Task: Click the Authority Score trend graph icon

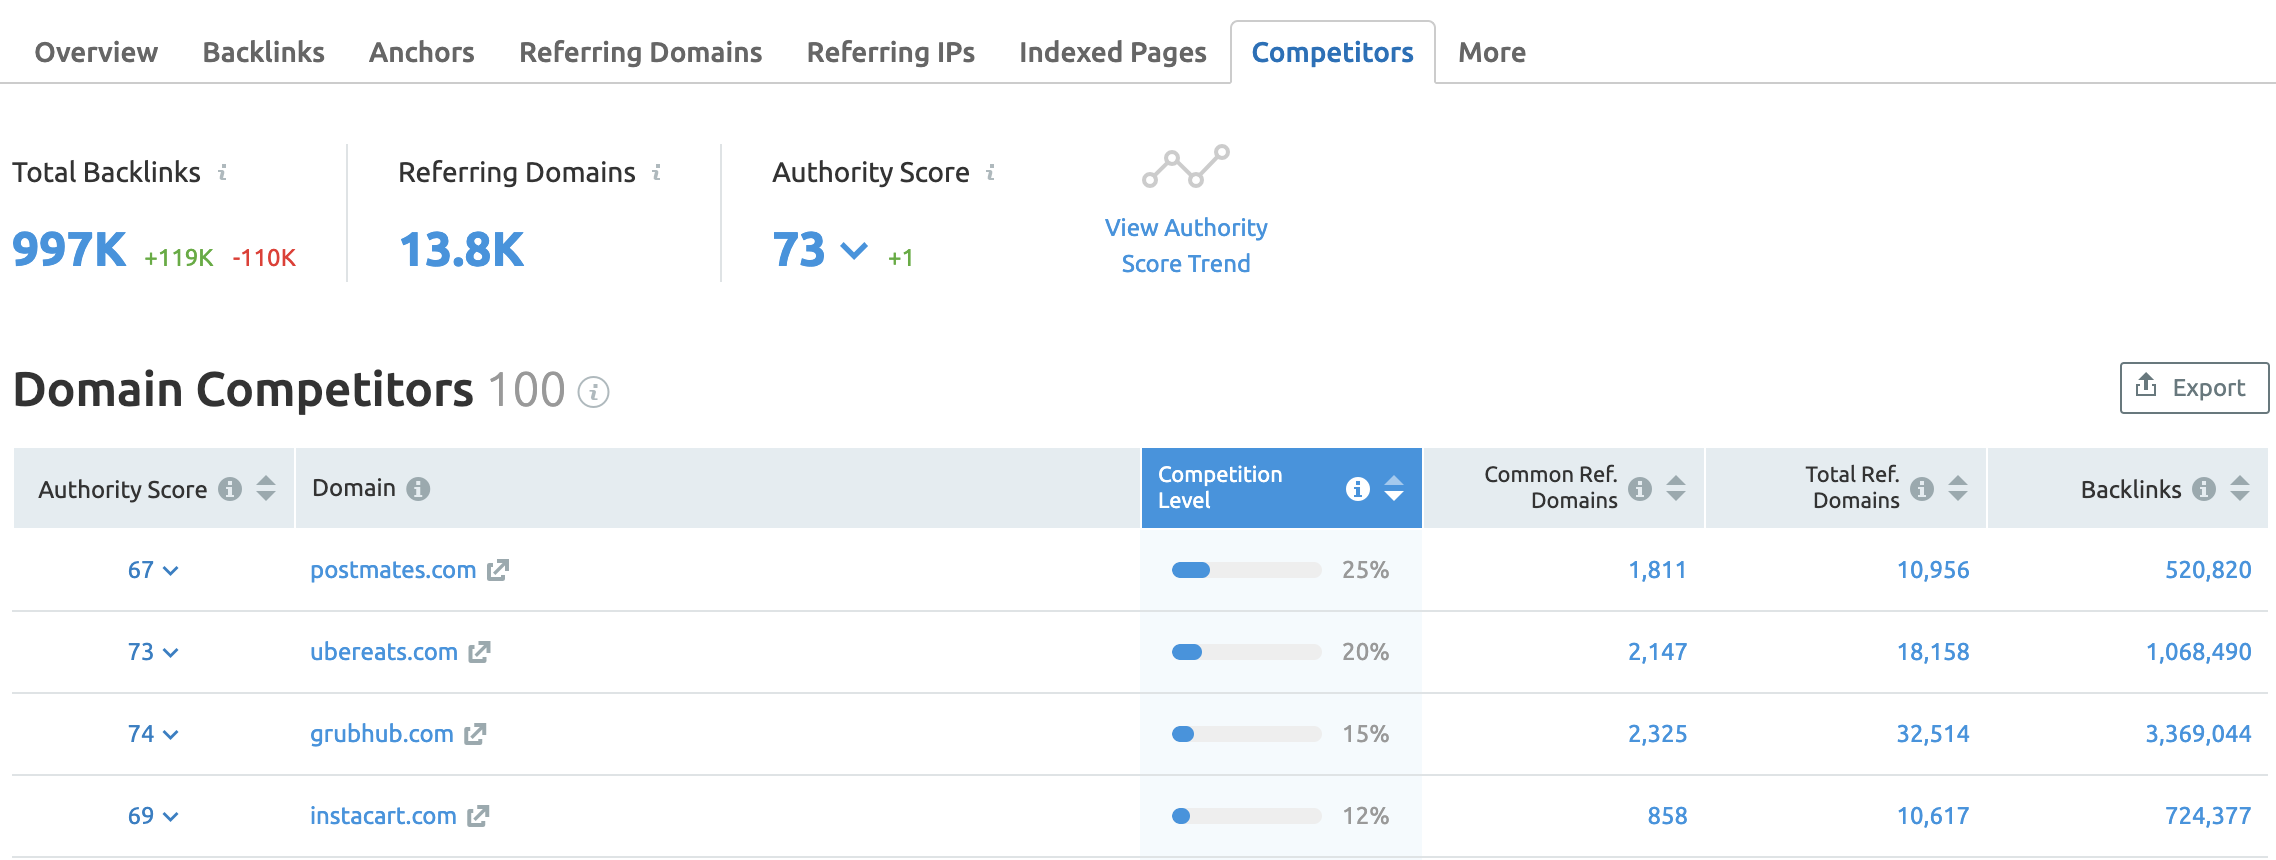Action: [1186, 166]
